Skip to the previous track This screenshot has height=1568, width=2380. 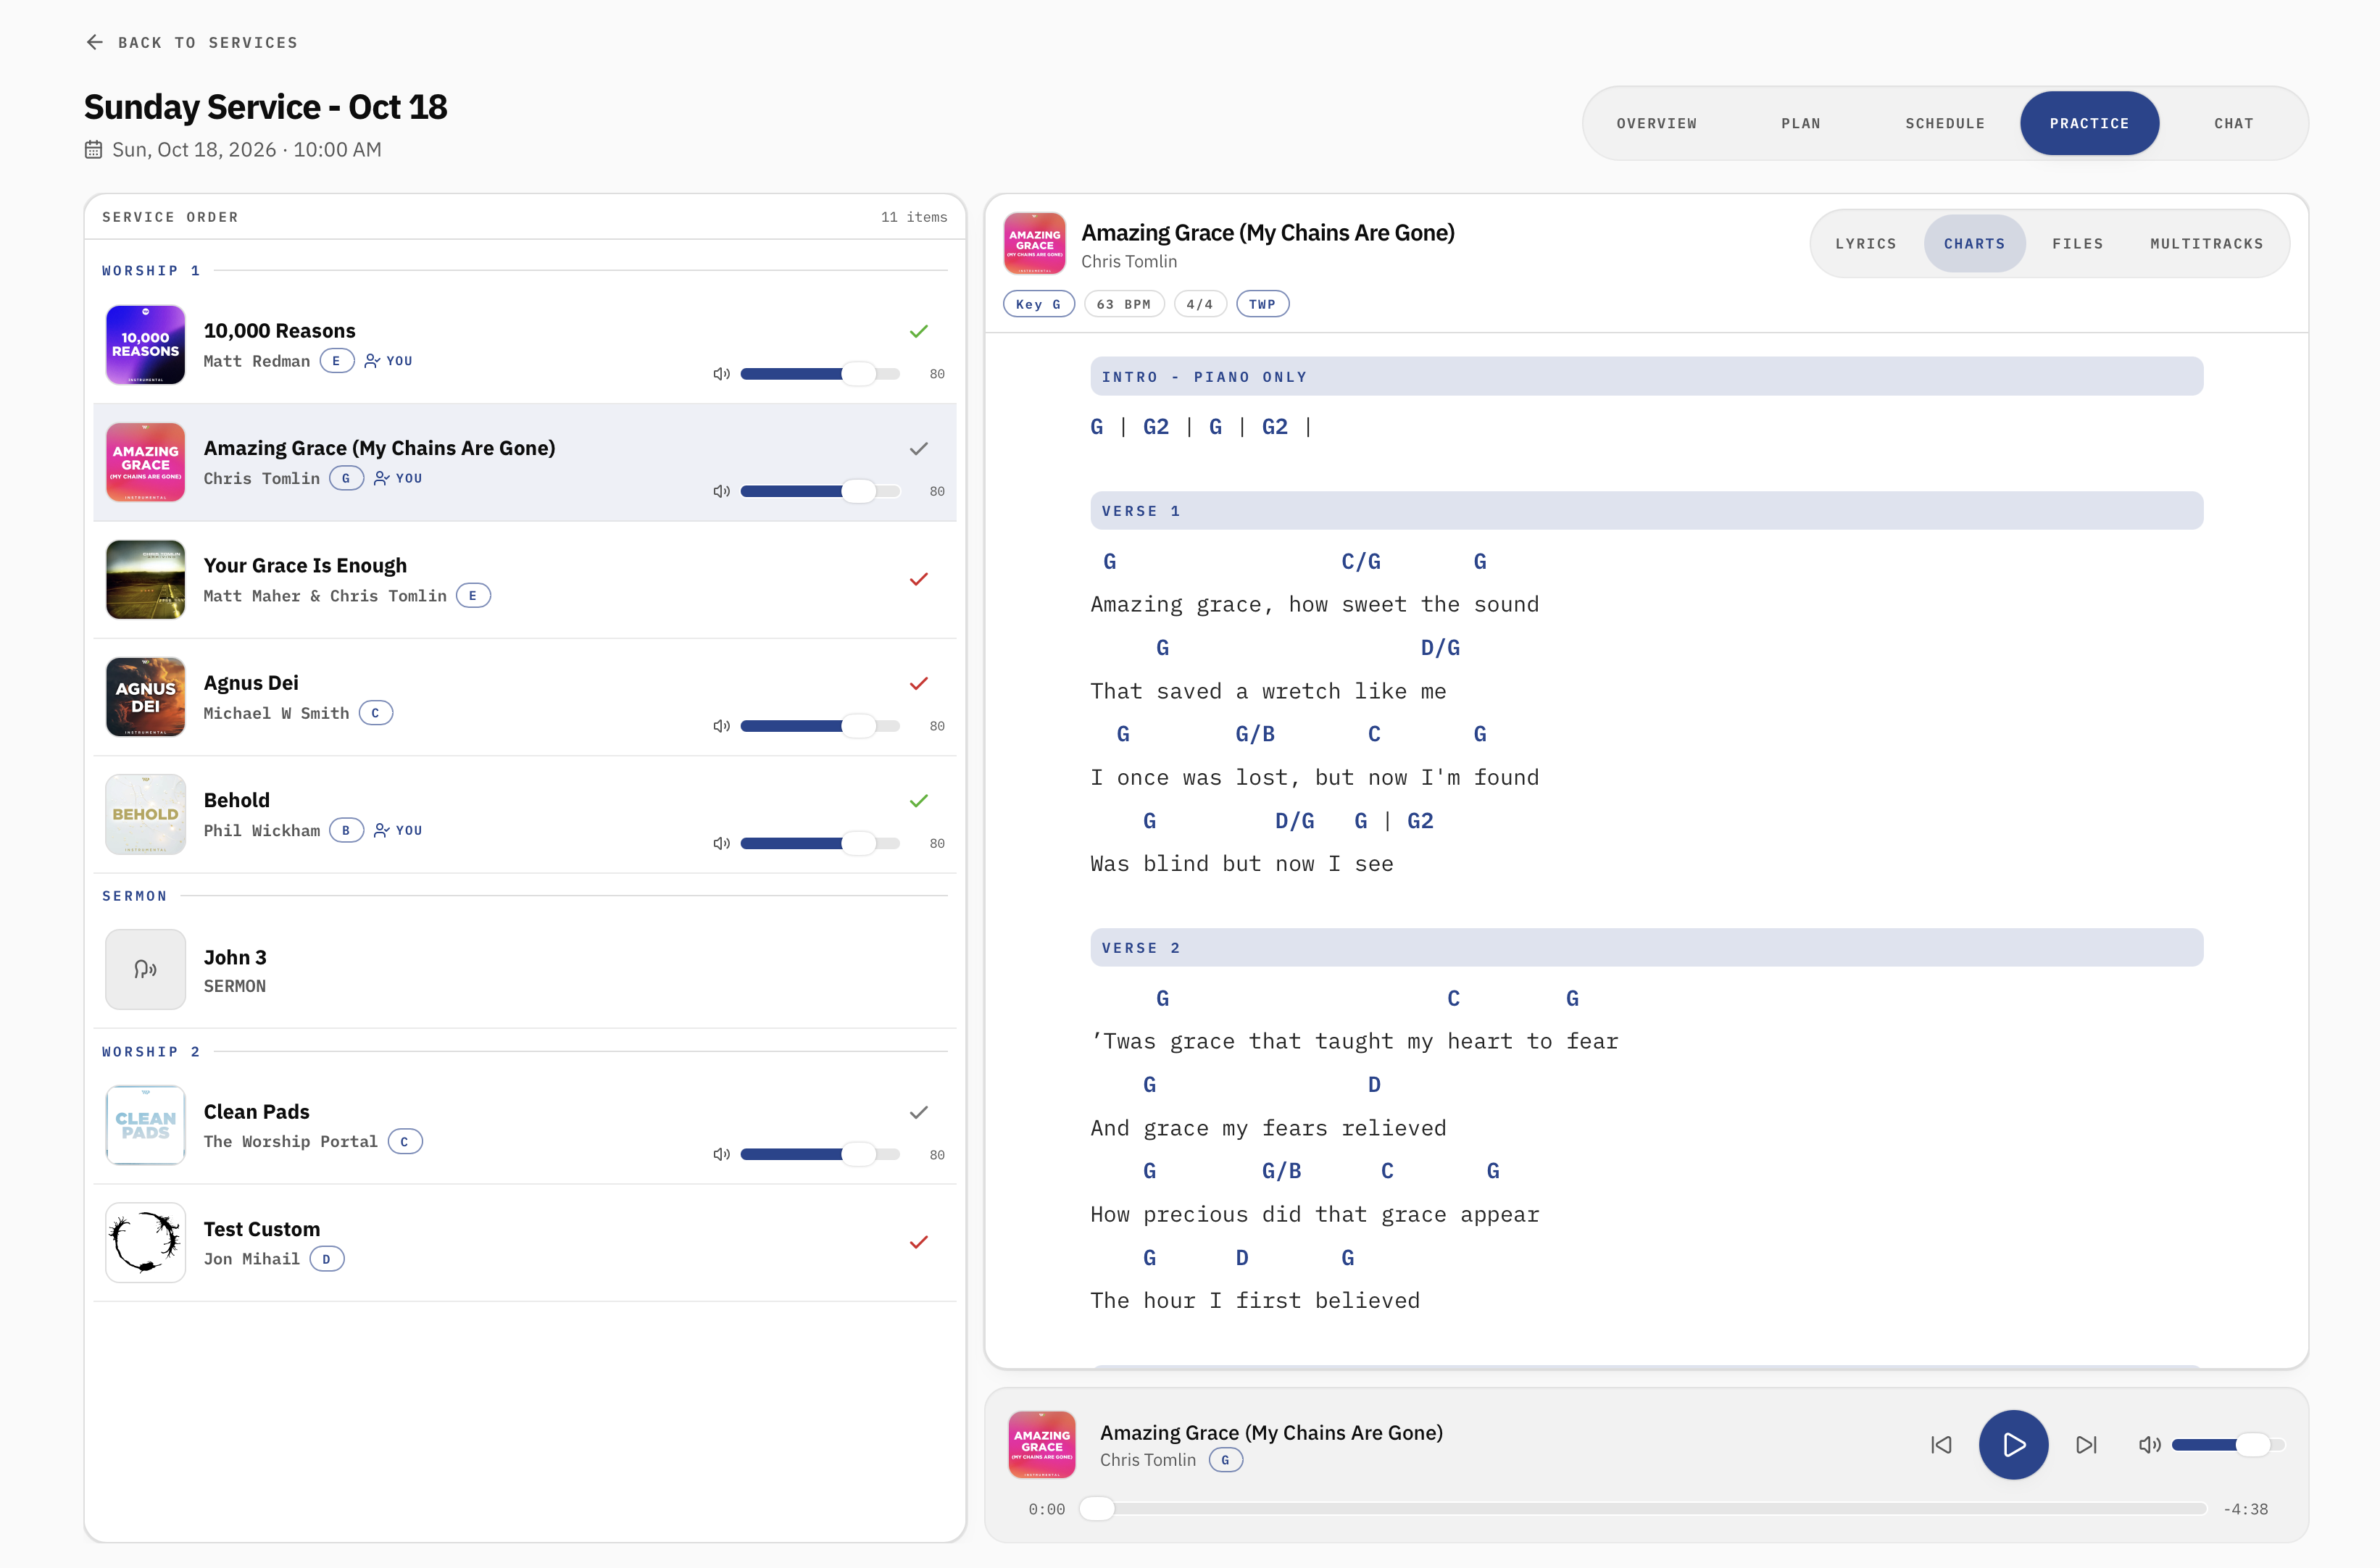coord(1941,1445)
